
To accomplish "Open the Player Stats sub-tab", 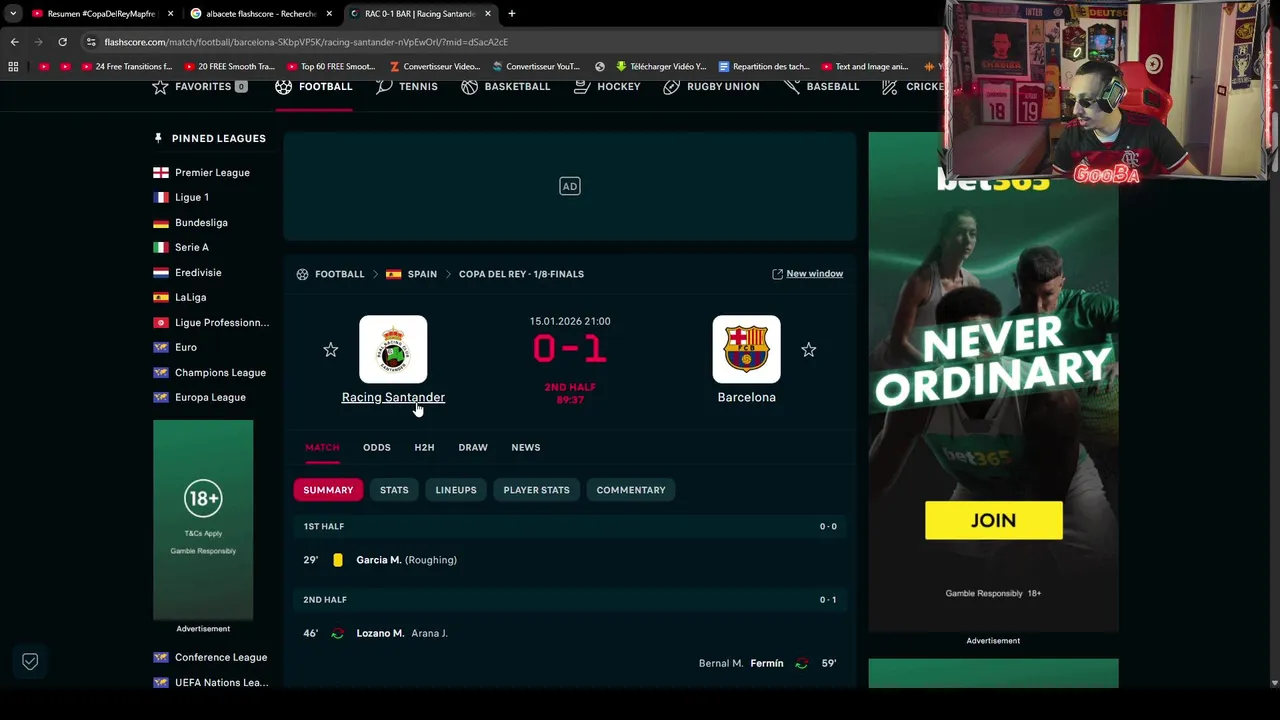I will click(x=536, y=490).
